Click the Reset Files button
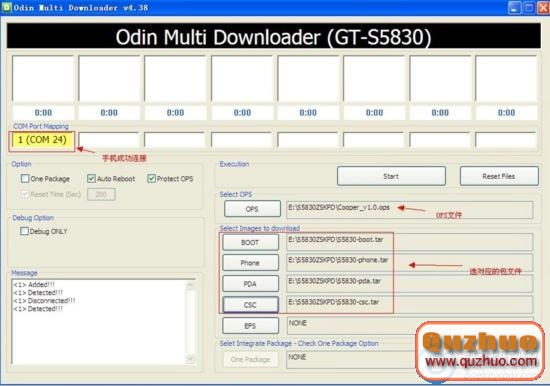 (x=499, y=176)
